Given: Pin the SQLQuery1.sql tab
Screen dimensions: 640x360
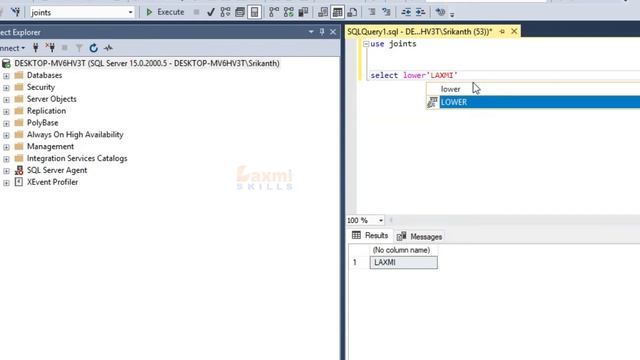Looking at the screenshot, I should [502, 31].
